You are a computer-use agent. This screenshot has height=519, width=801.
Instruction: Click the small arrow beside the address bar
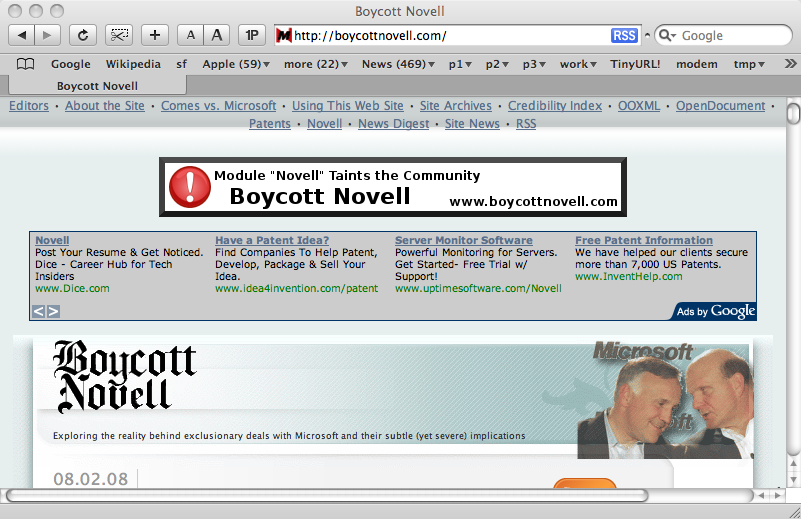point(647,35)
